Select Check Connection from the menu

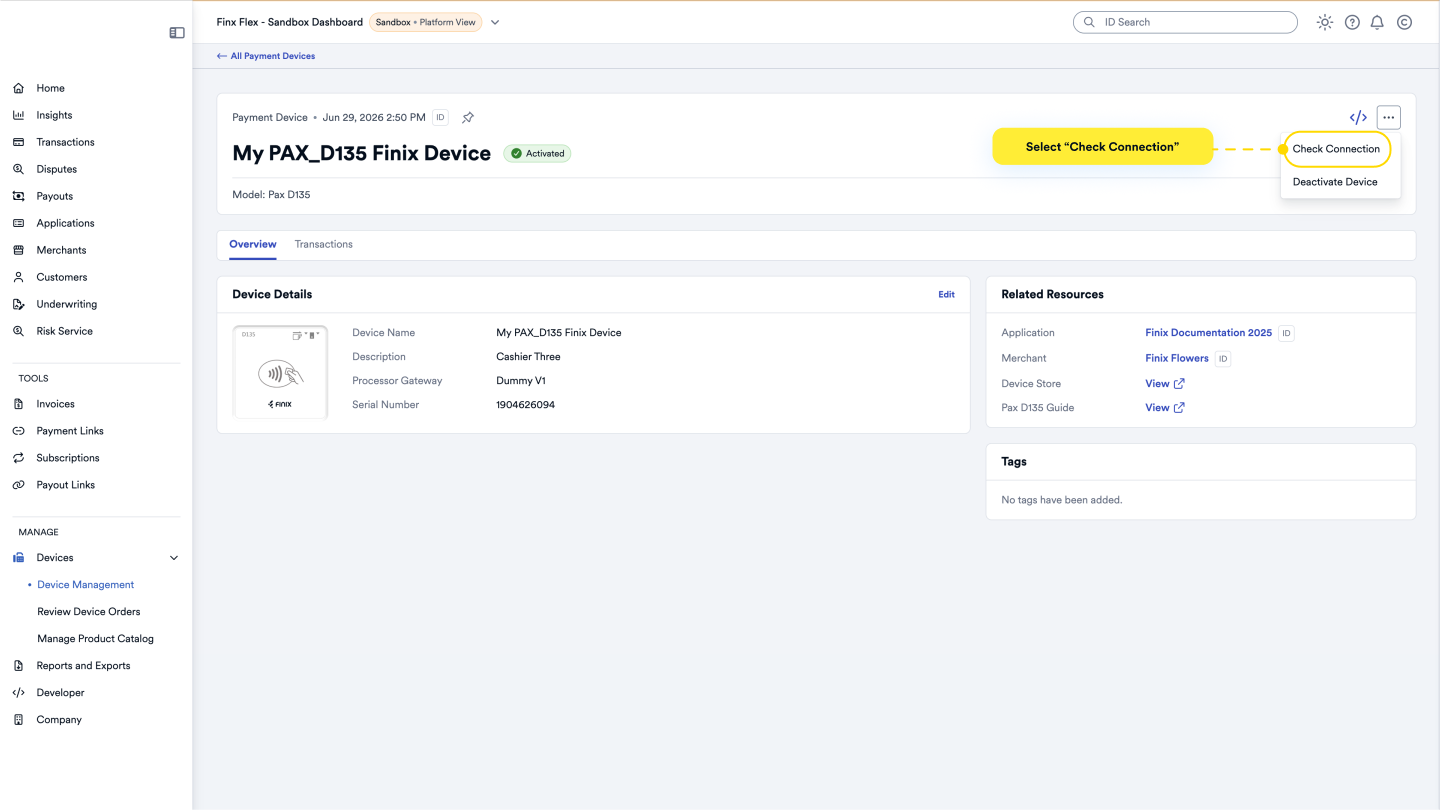(x=1336, y=149)
